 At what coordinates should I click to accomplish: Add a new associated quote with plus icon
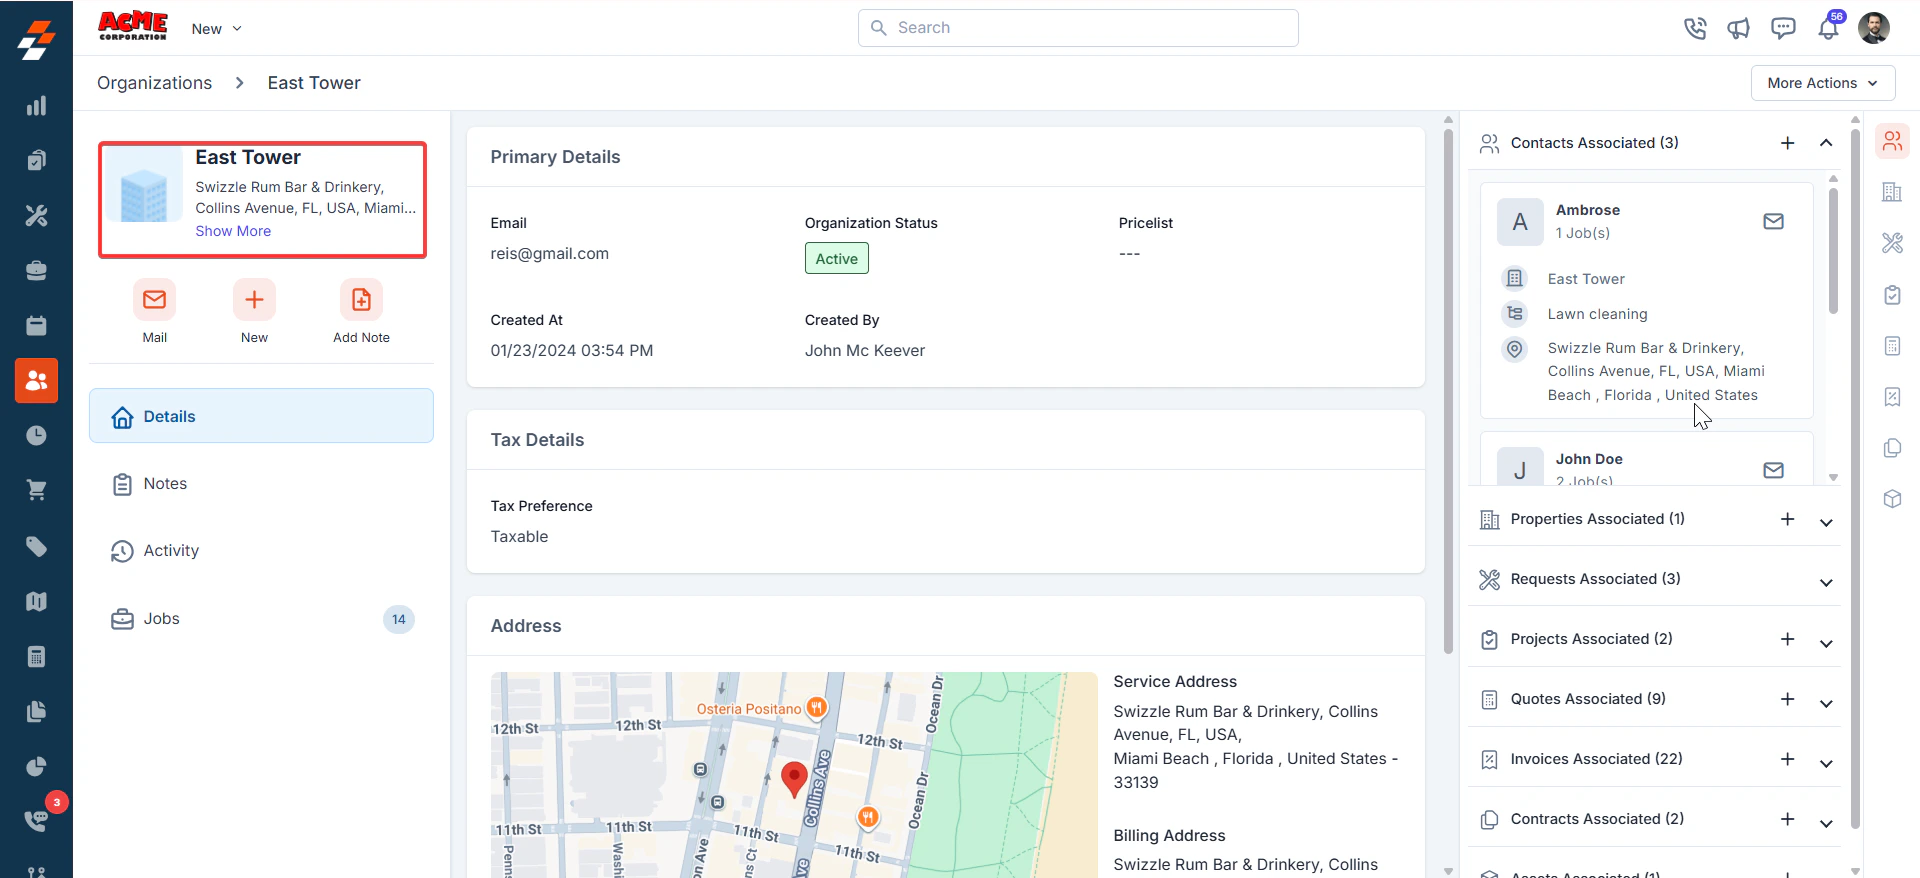click(1787, 699)
